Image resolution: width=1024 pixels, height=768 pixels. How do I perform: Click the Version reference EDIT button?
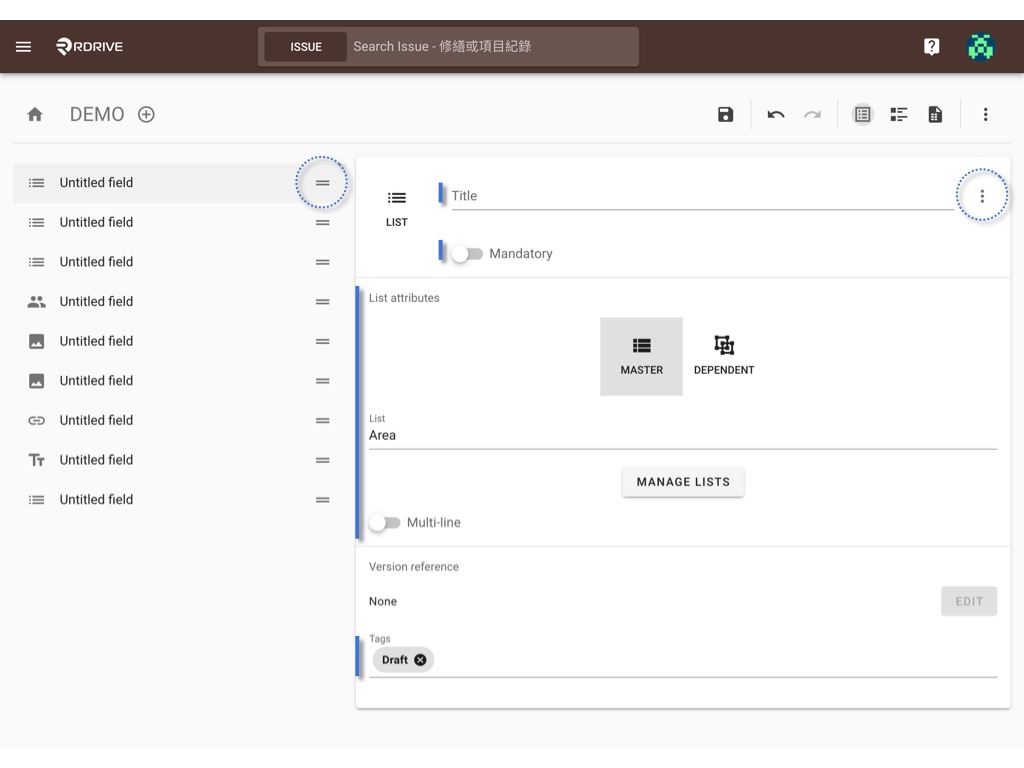(968, 601)
